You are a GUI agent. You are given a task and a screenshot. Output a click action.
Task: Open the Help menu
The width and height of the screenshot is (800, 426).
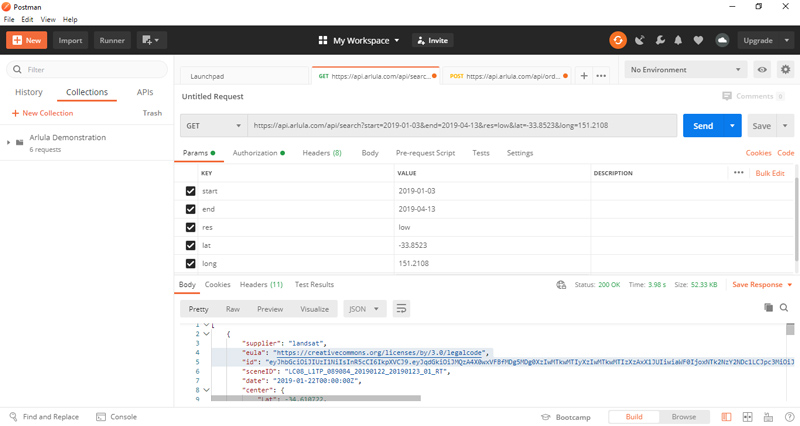(70, 19)
